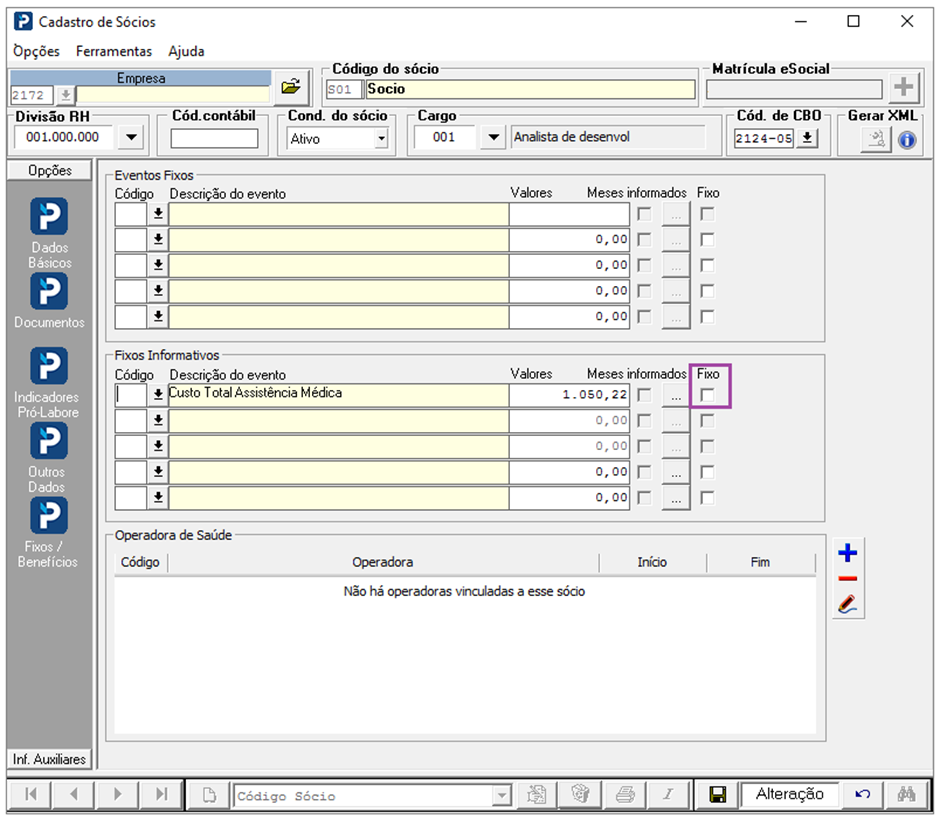Click the italic I icon in bottom toolbar

(668, 795)
